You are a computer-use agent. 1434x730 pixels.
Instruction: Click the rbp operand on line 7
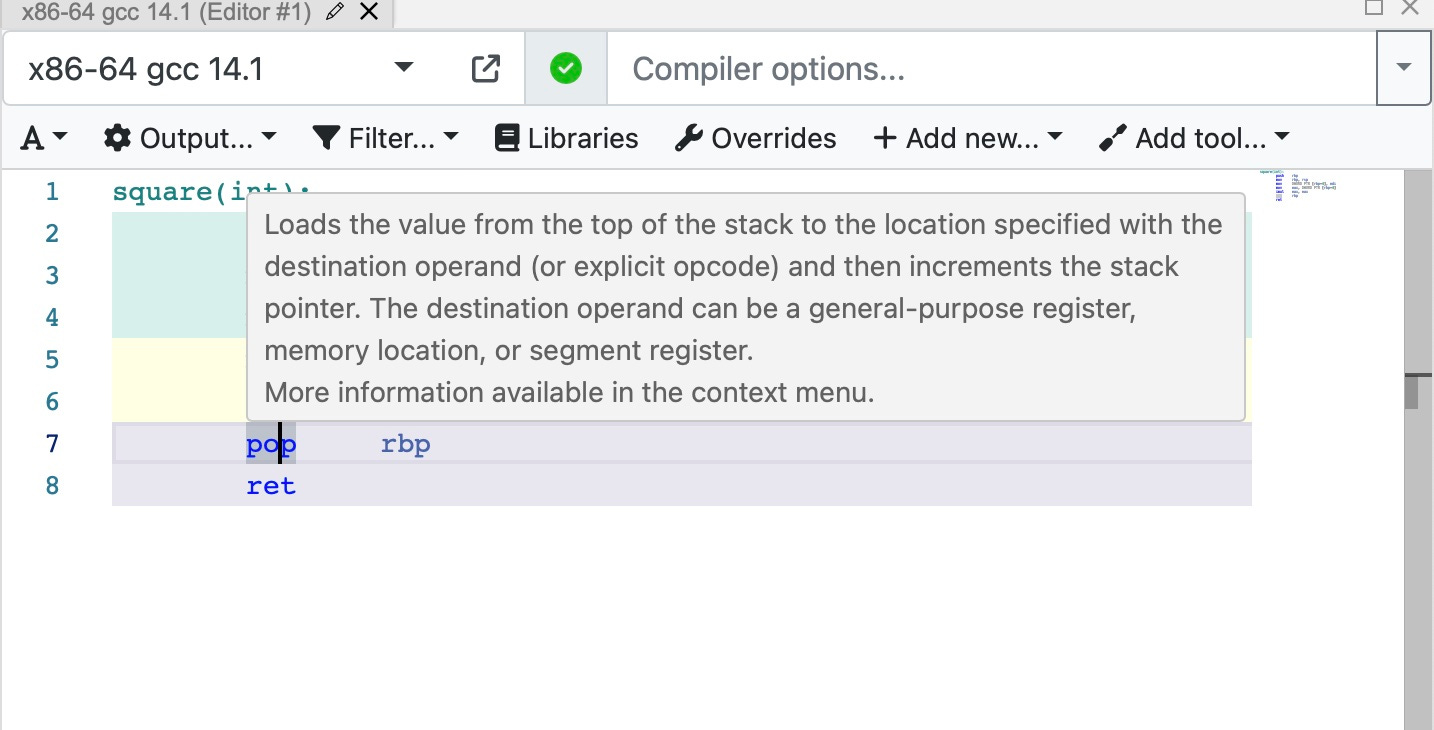tap(405, 444)
